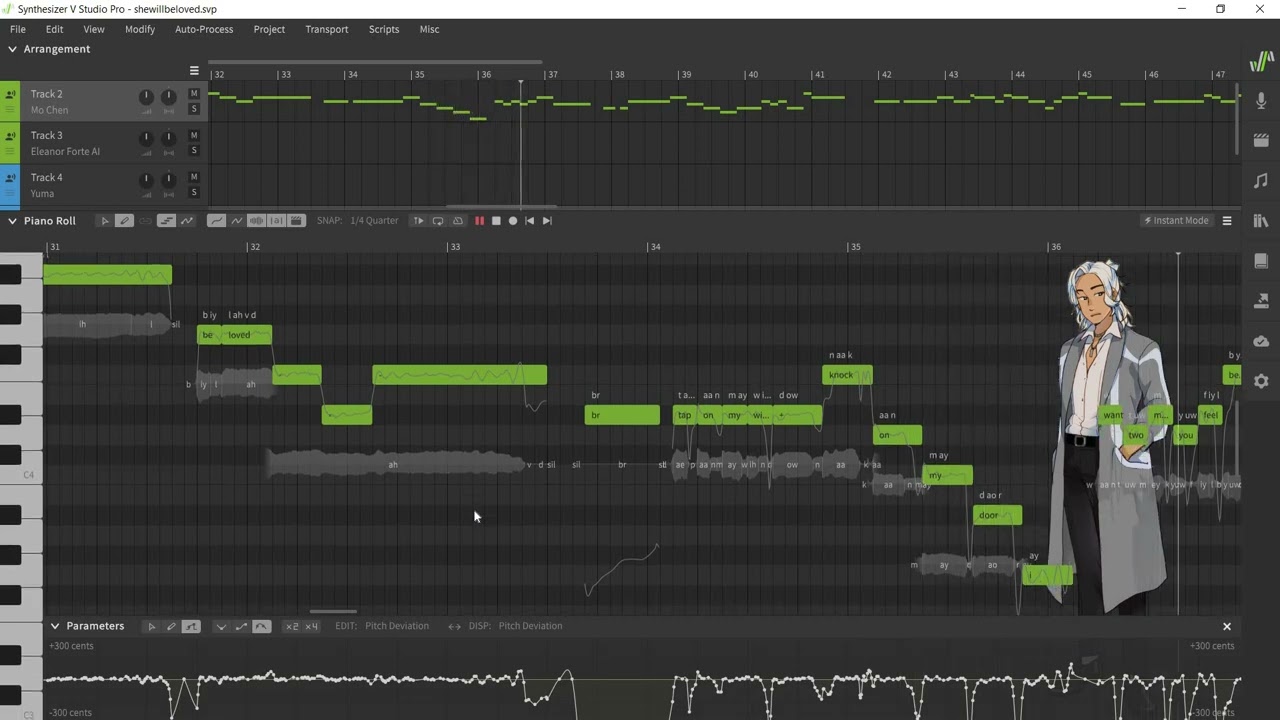Solo Track 4 Yuma
Image resolution: width=1280 pixels, height=720 pixels.
pyautogui.click(x=194, y=192)
